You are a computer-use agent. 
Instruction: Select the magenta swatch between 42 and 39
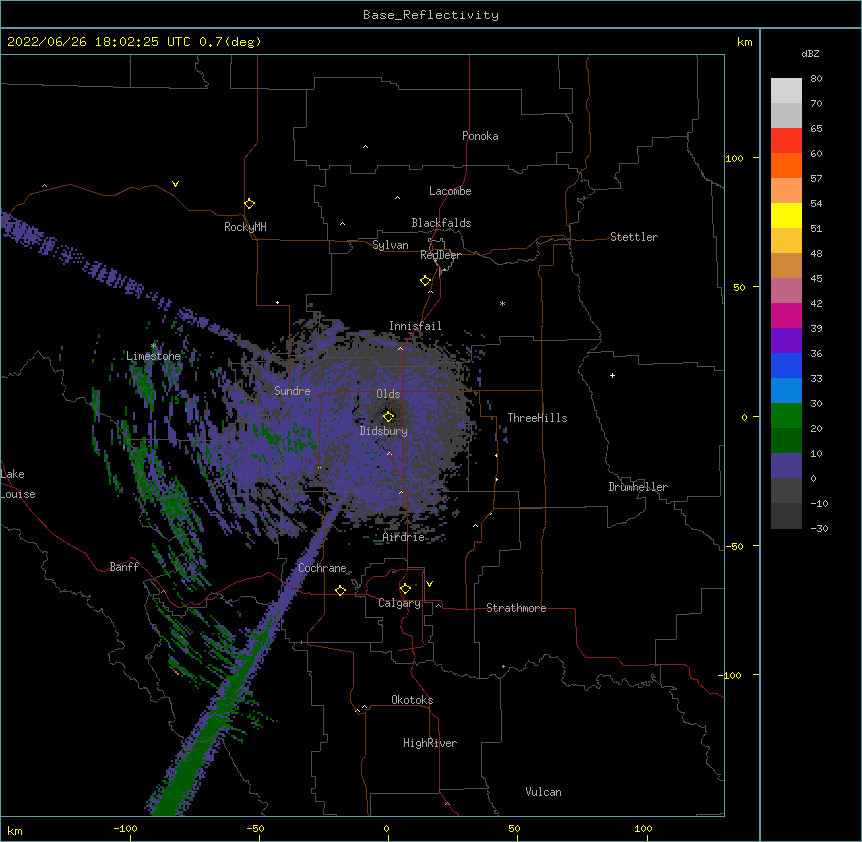coord(786,315)
